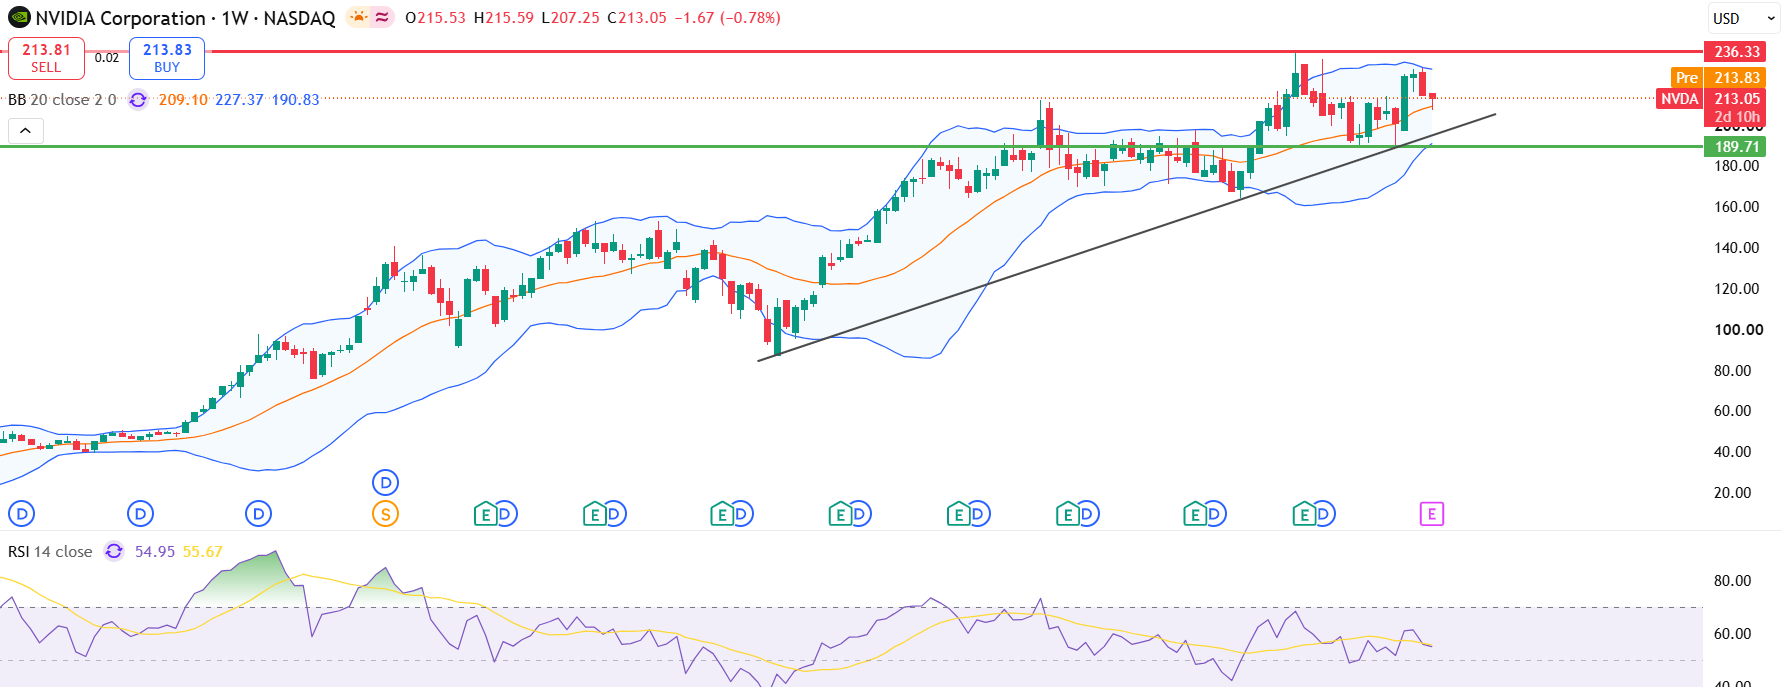Open the pre-market sun session icon
This screenshot has width=1781, height=687.
pyautogui.click(x=358, y=17)
